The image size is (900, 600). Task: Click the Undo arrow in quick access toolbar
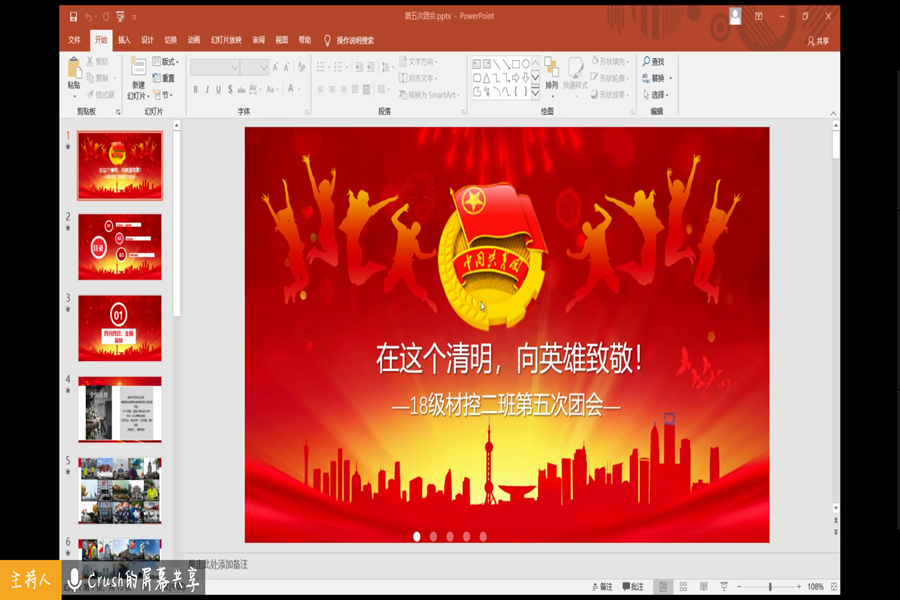88,17
